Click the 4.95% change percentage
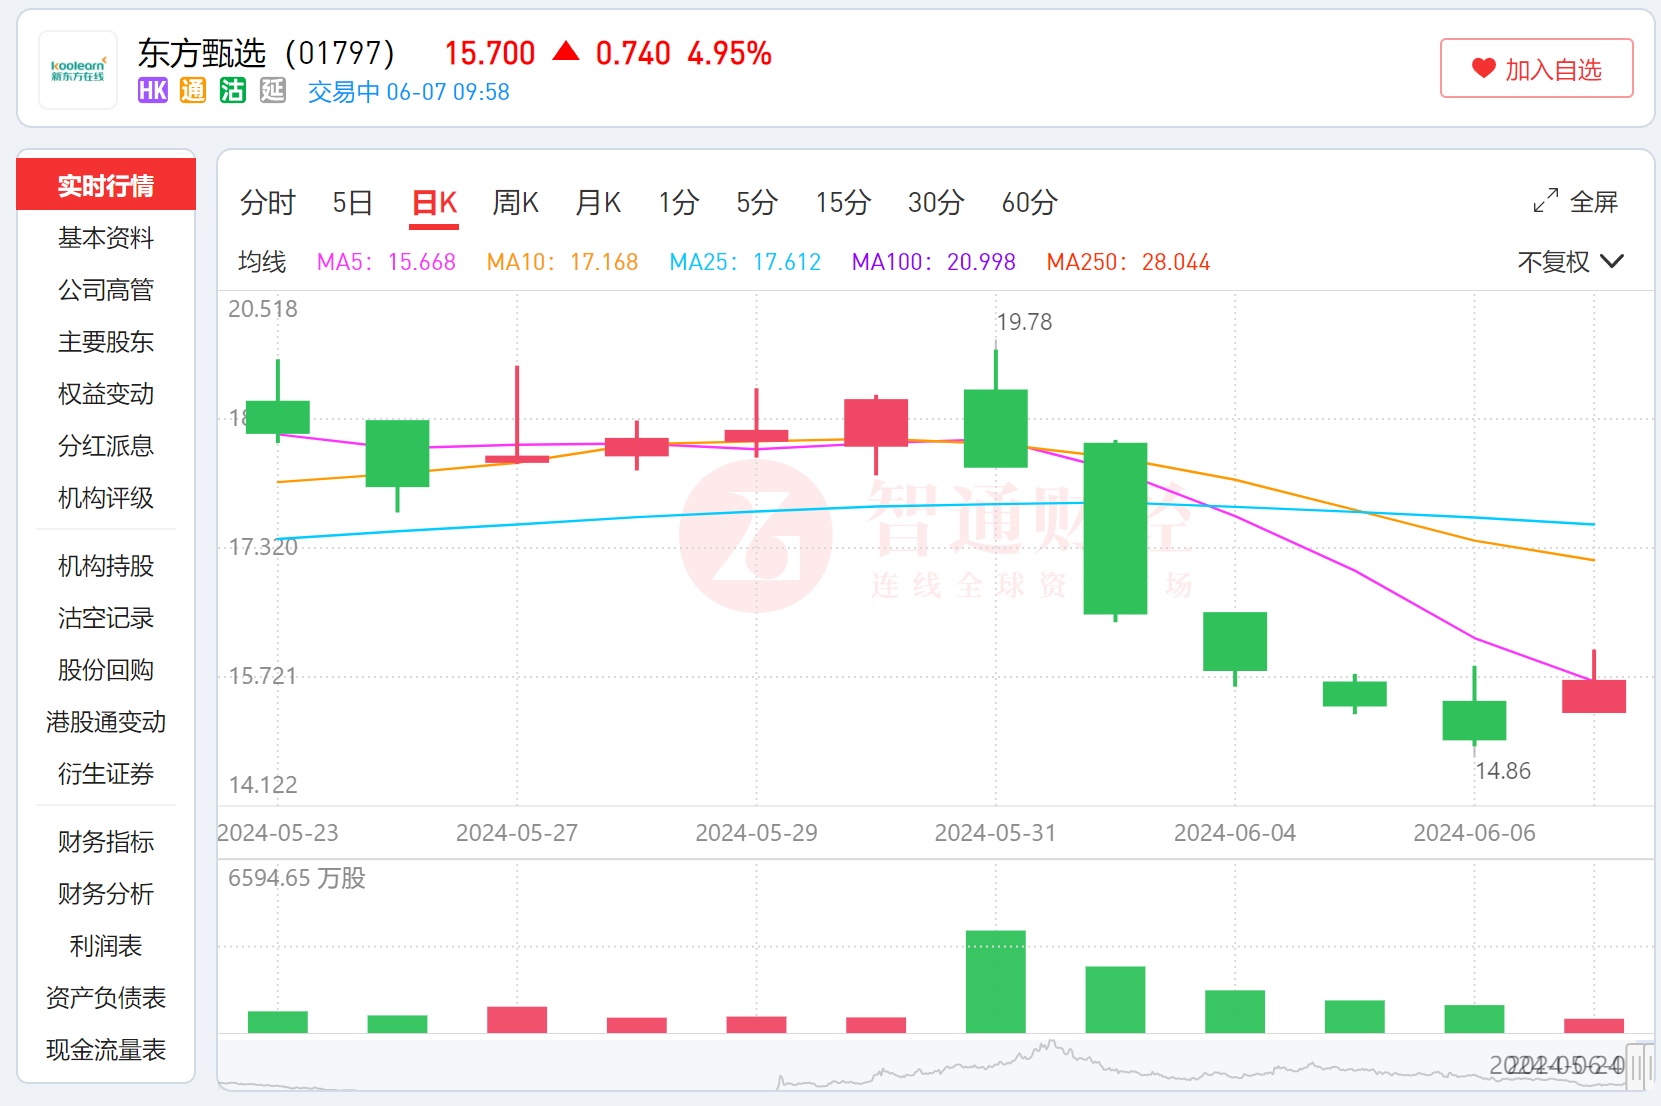Viewport: 1661px width, 1106px height. point(729,53)
